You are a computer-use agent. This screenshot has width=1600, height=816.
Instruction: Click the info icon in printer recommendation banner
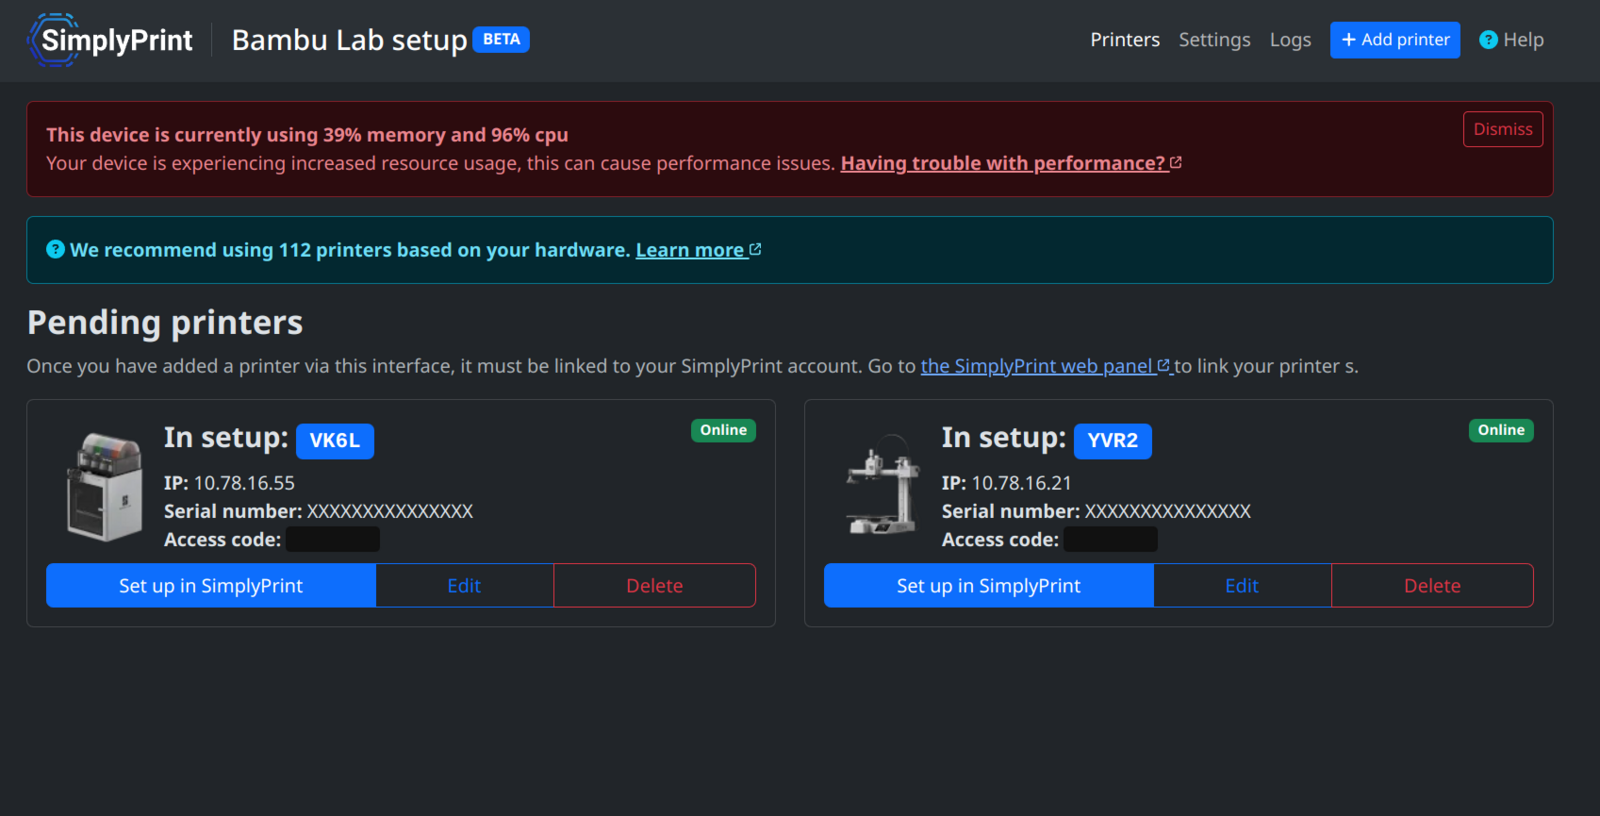[x=56, y=249]
